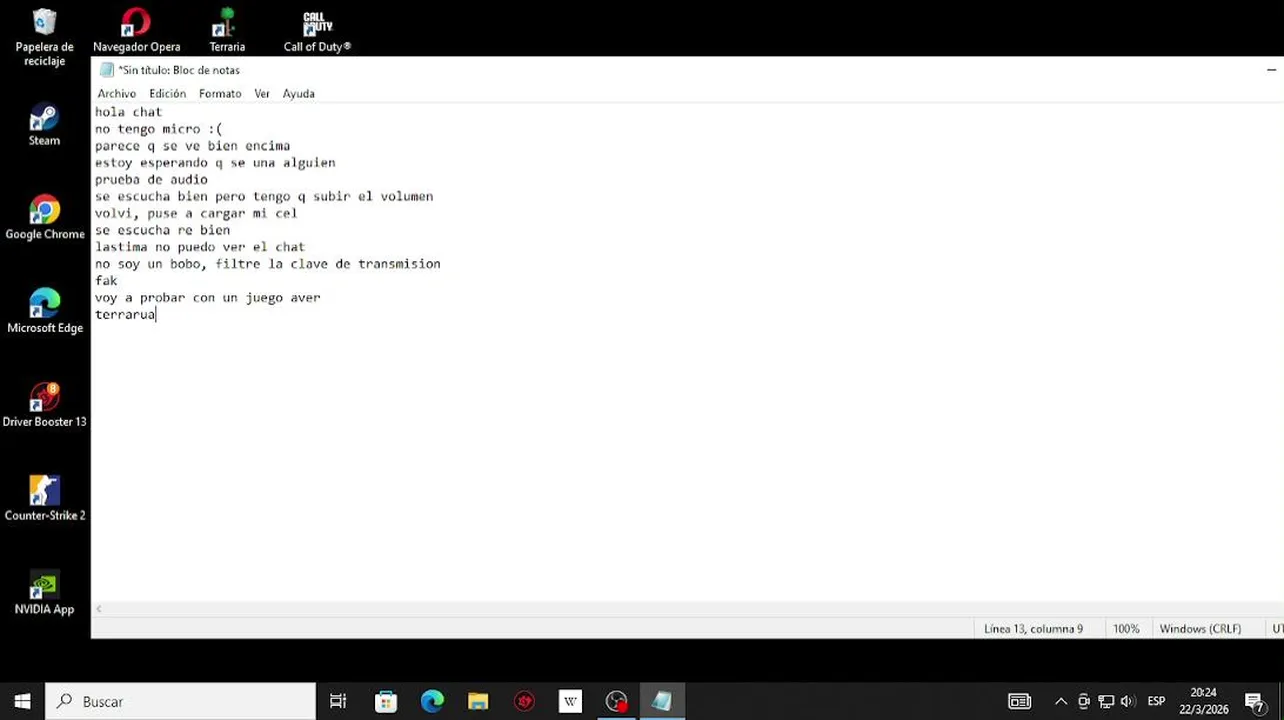Click the line about "subir el volumen"
Viewport: 1284px width, 720px height.
tap(264, 197)
